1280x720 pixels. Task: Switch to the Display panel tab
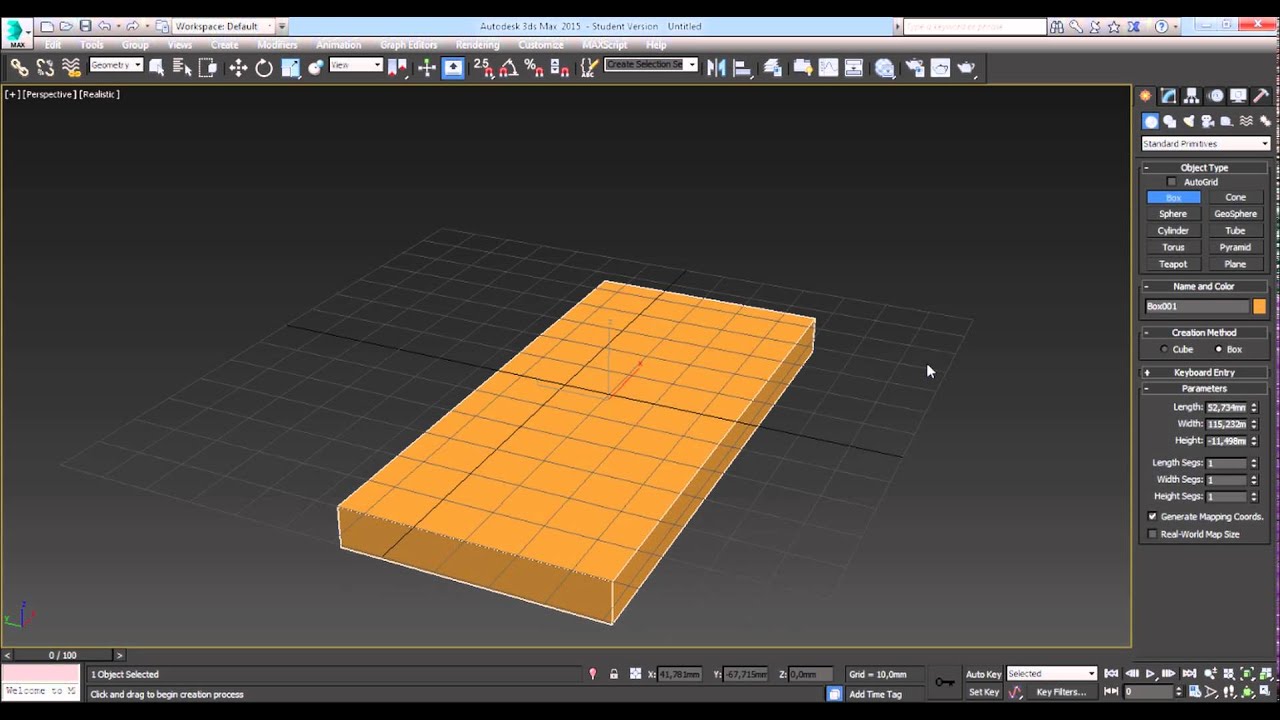point(1238,96)
